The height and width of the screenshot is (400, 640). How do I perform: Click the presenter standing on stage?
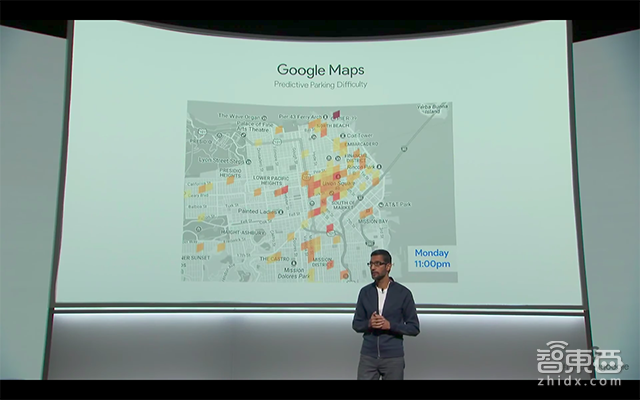coord(382,315)
